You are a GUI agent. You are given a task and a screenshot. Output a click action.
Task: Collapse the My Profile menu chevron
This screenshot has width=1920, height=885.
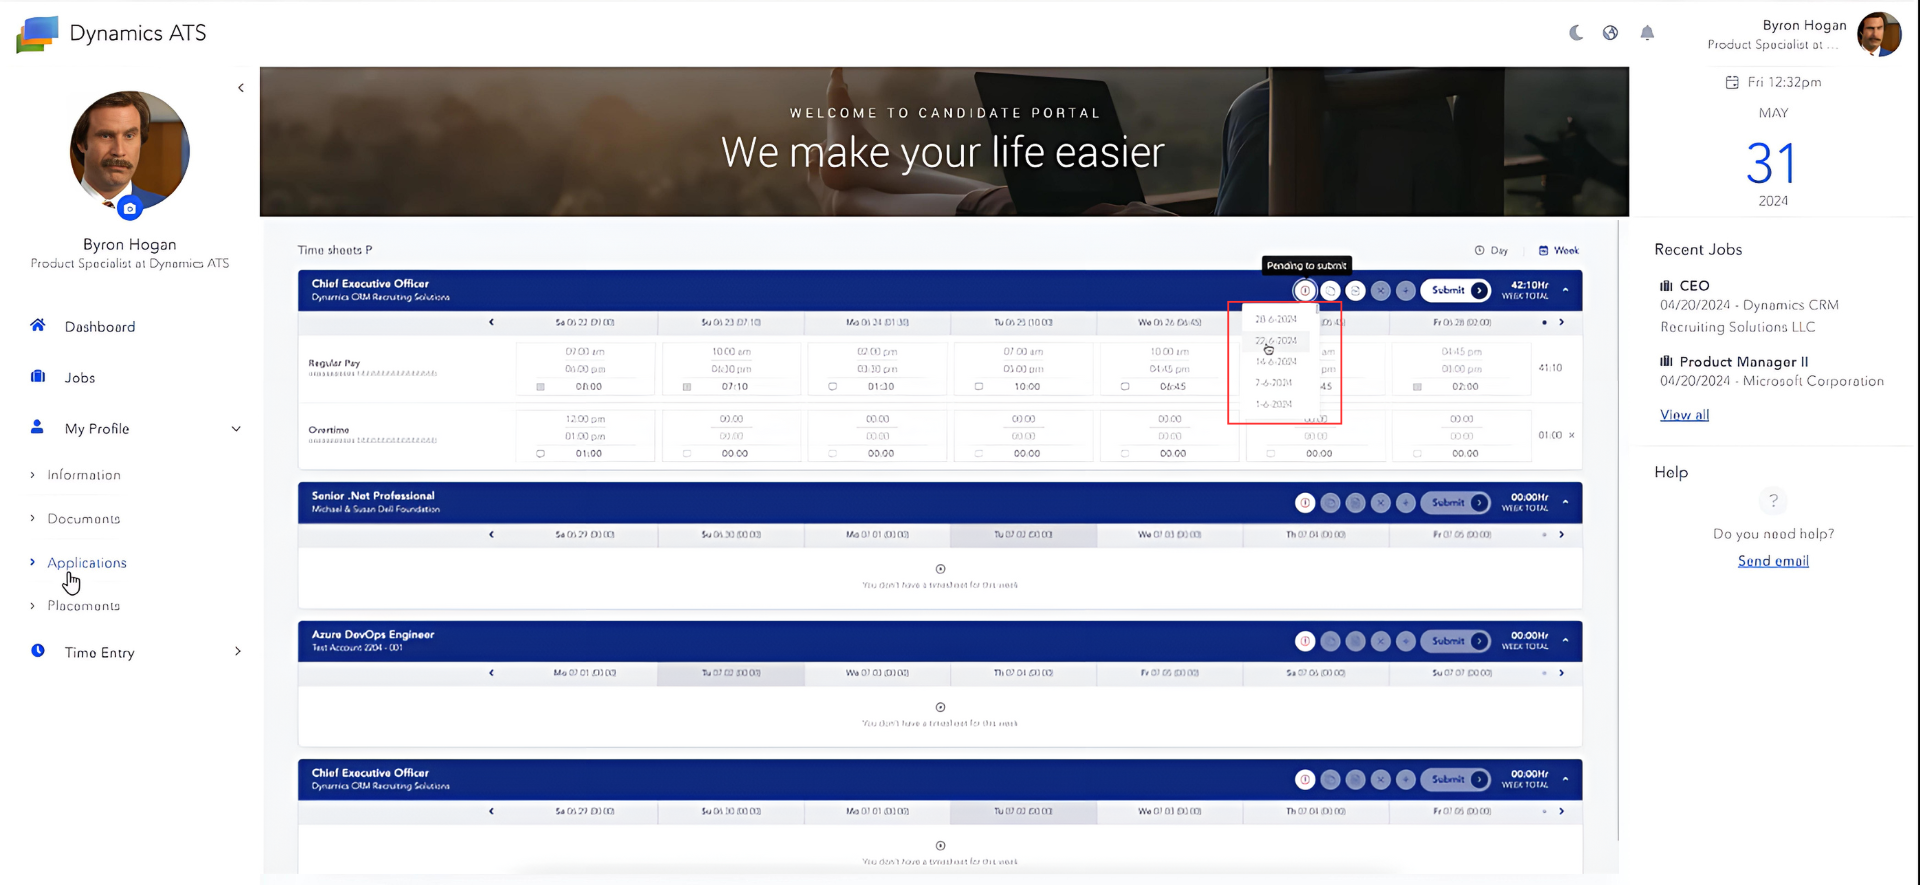click(236, 429)
